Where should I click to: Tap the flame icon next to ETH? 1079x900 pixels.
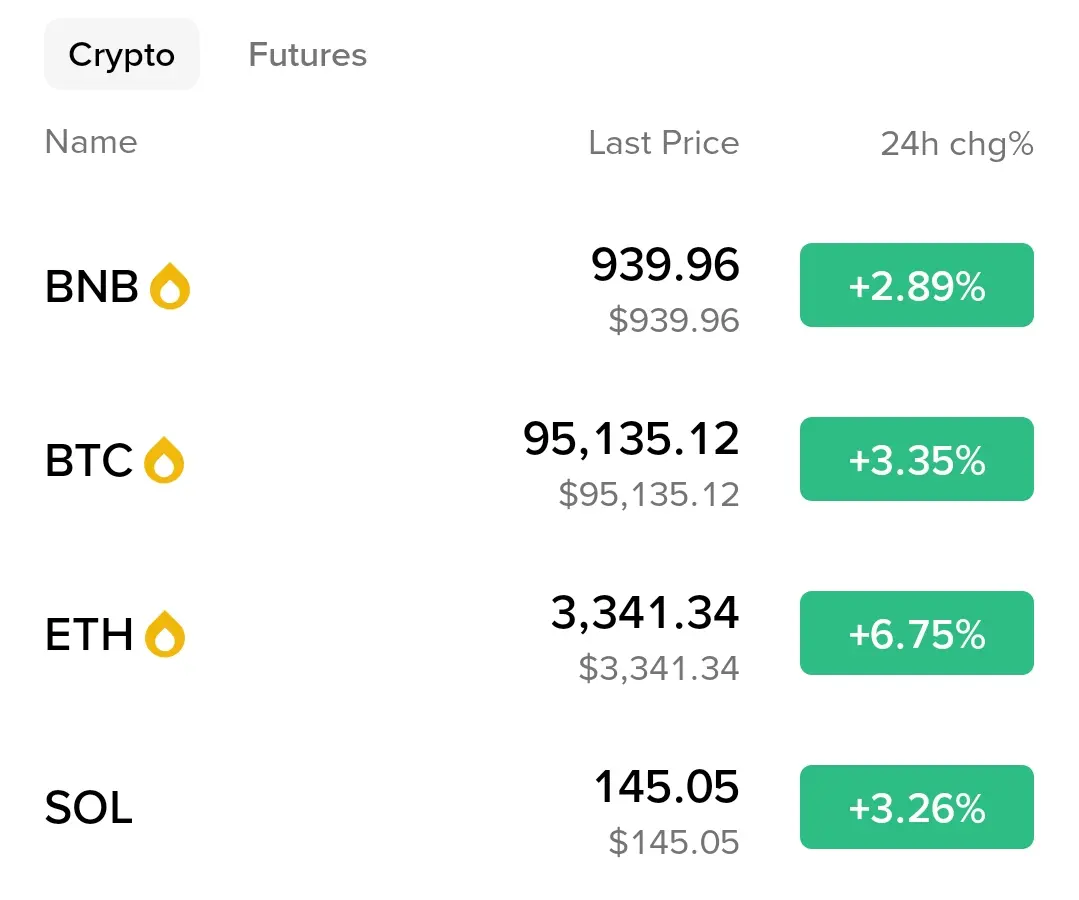(x=165, y=635)
